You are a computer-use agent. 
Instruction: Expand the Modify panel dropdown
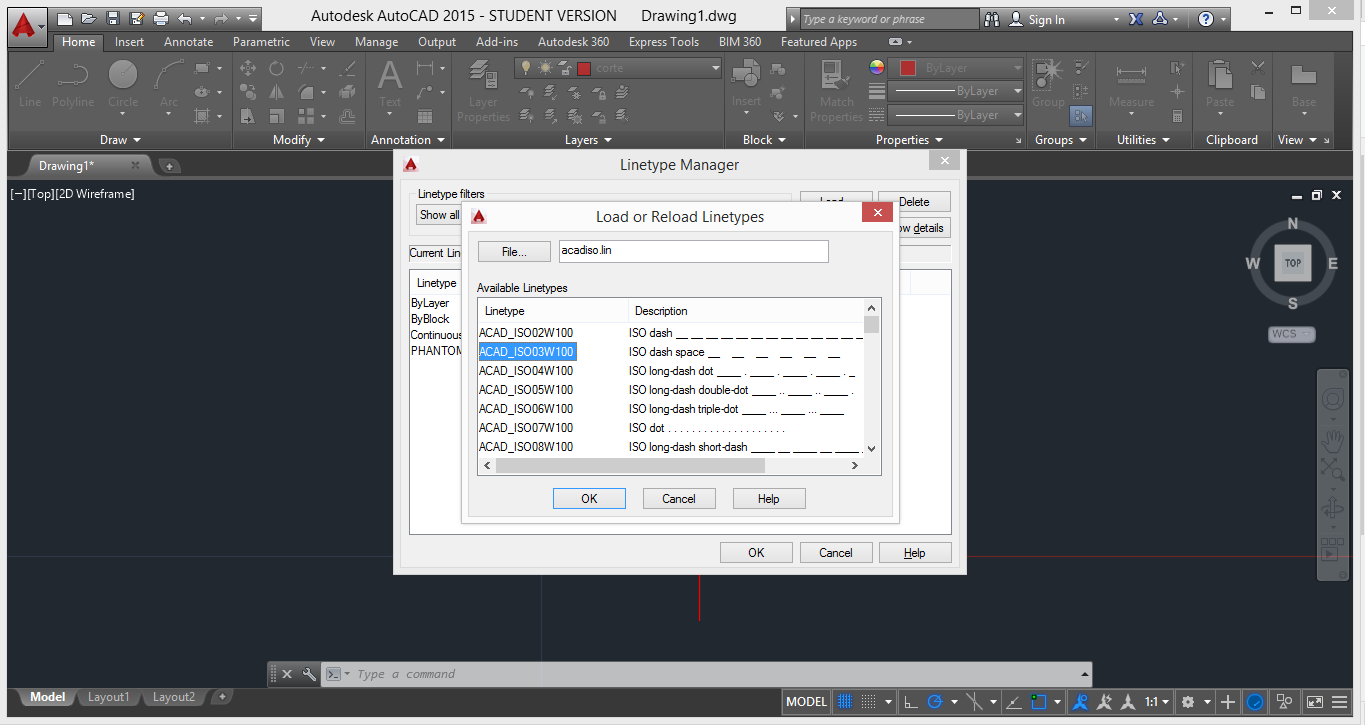pos(298,140)
